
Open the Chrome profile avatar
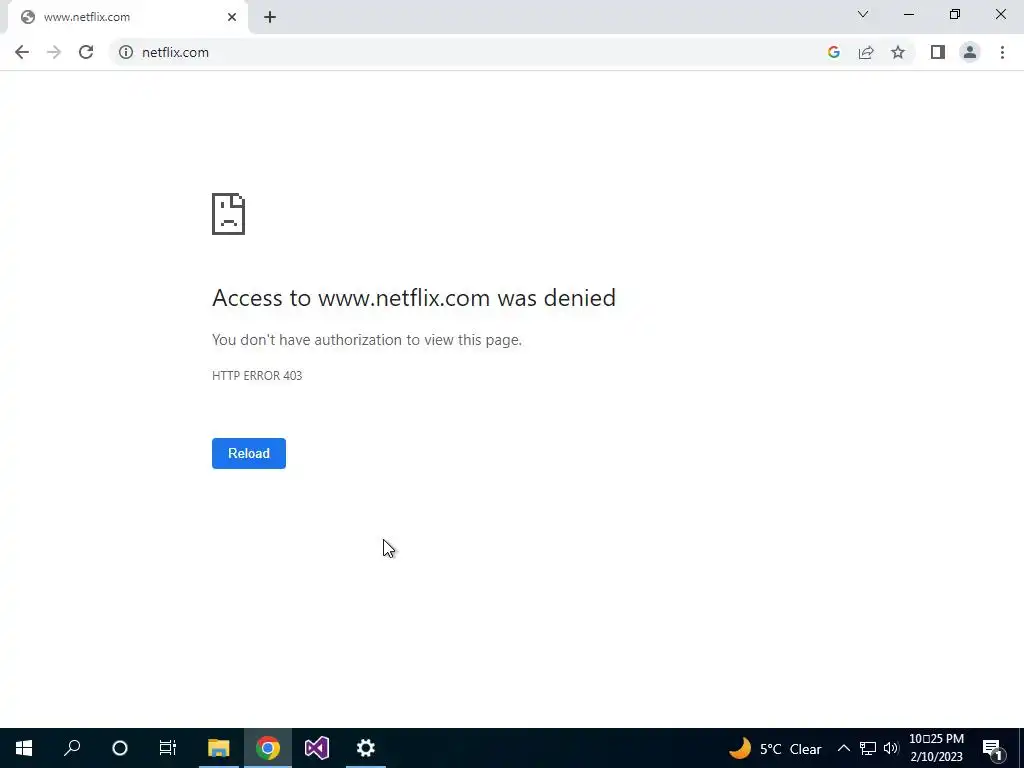970,52
